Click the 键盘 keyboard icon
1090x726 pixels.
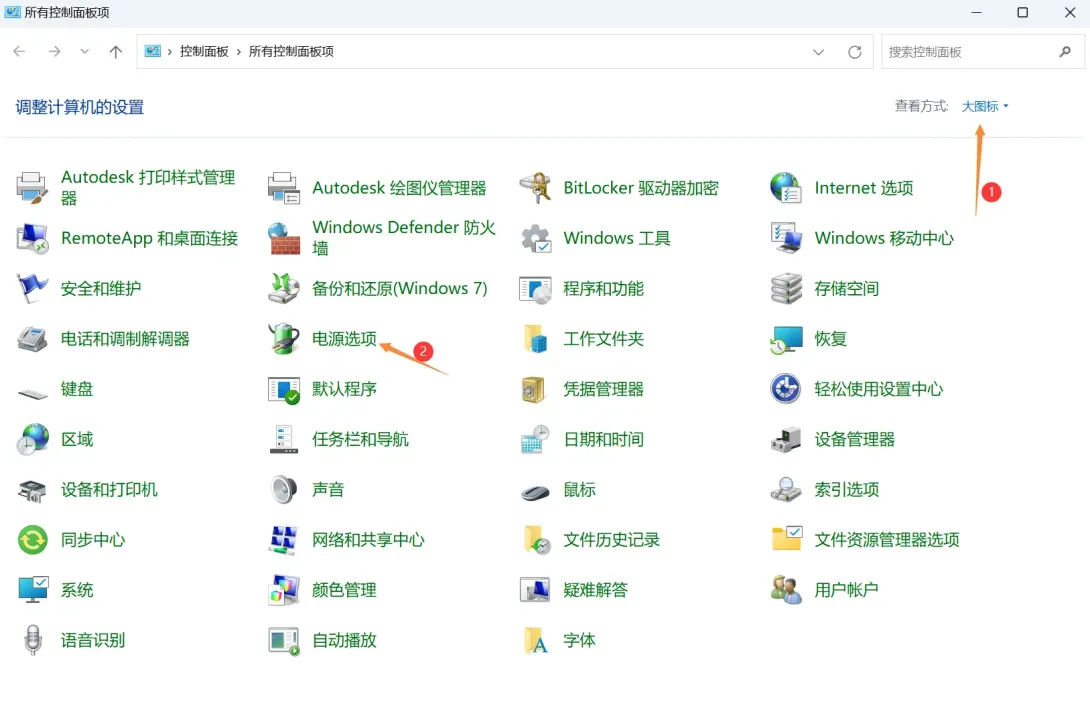click(32, 393)
